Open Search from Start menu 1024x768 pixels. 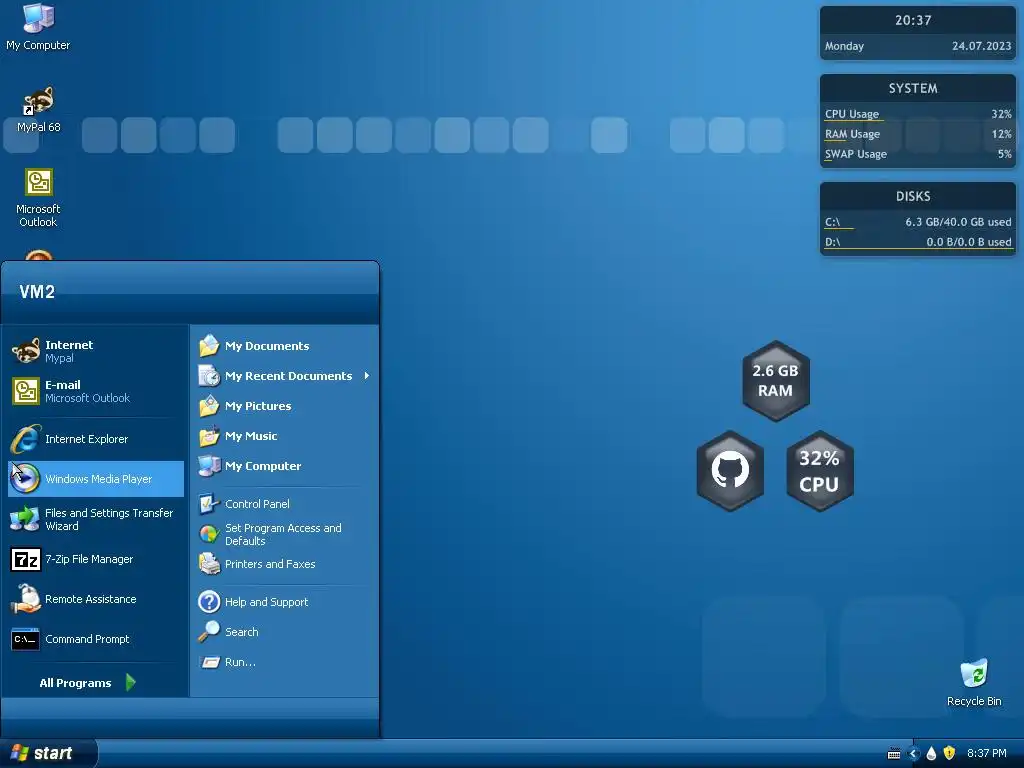click(284, 632)
